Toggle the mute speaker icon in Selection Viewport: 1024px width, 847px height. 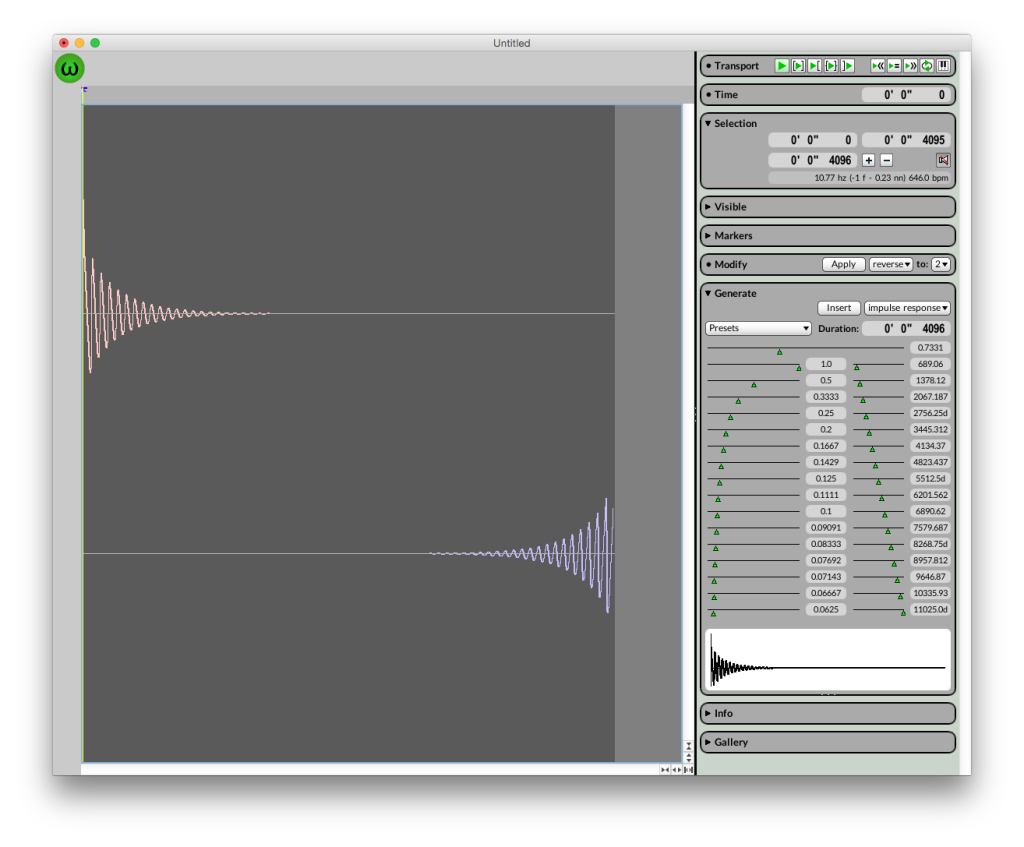click(942, 160)
